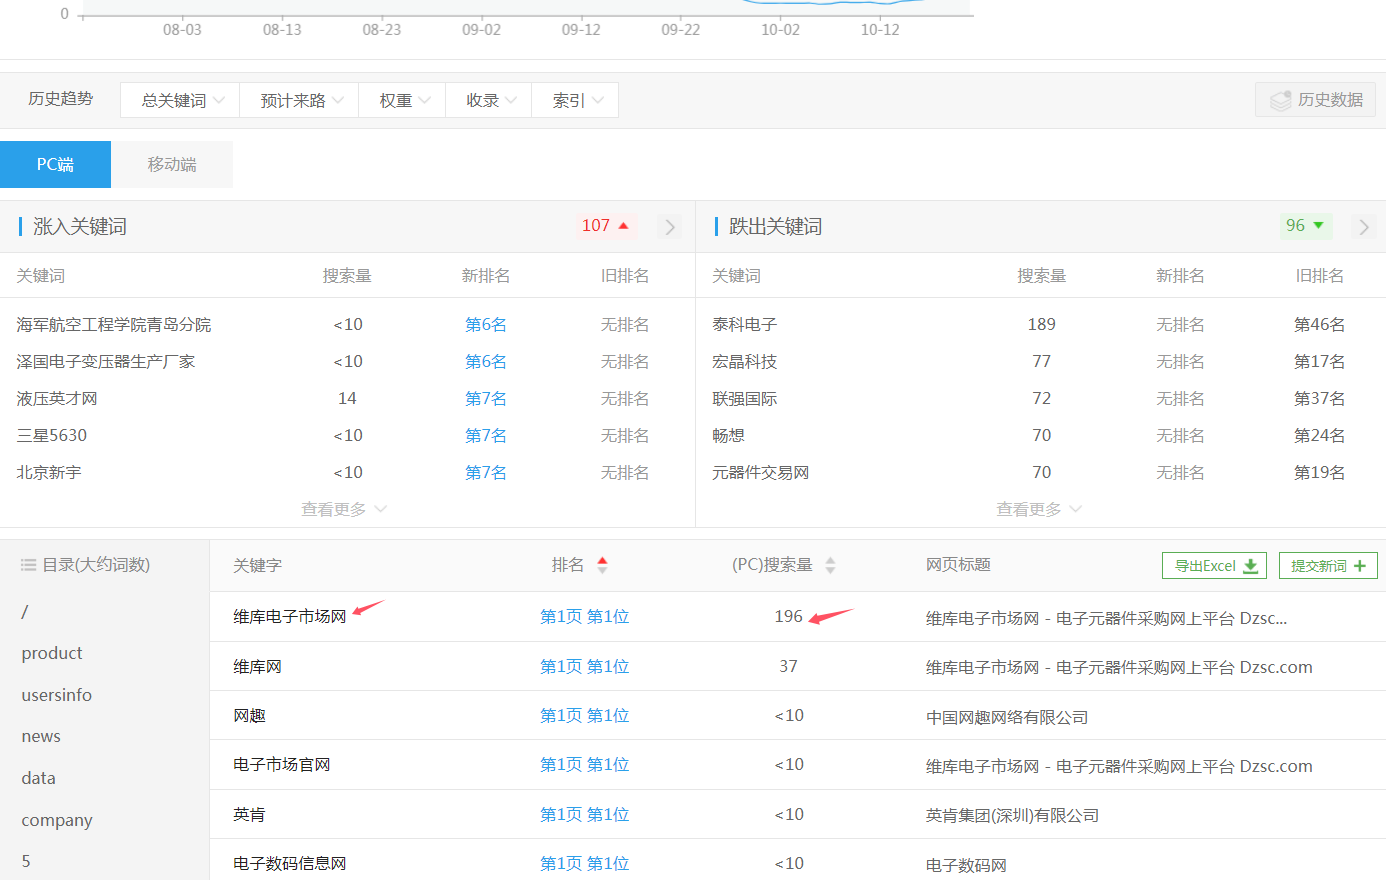1386x880 pixels.
Task: Click the 目录(大约词数) list icon
Action: [29, 565]
